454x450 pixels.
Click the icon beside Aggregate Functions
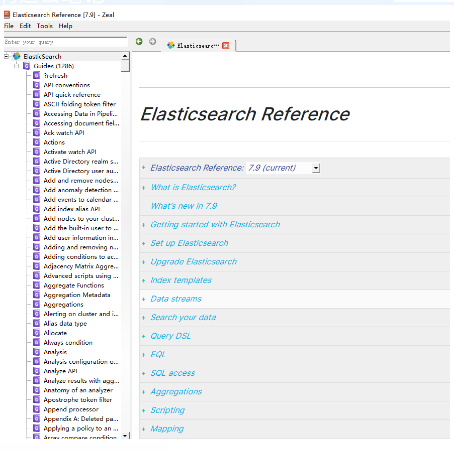coord(36,285)
